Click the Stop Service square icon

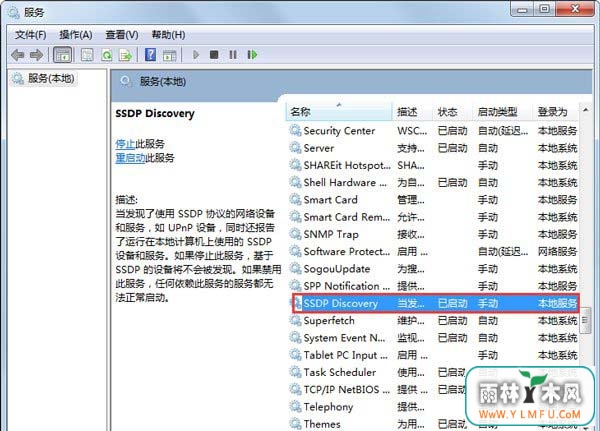[214, 55]
